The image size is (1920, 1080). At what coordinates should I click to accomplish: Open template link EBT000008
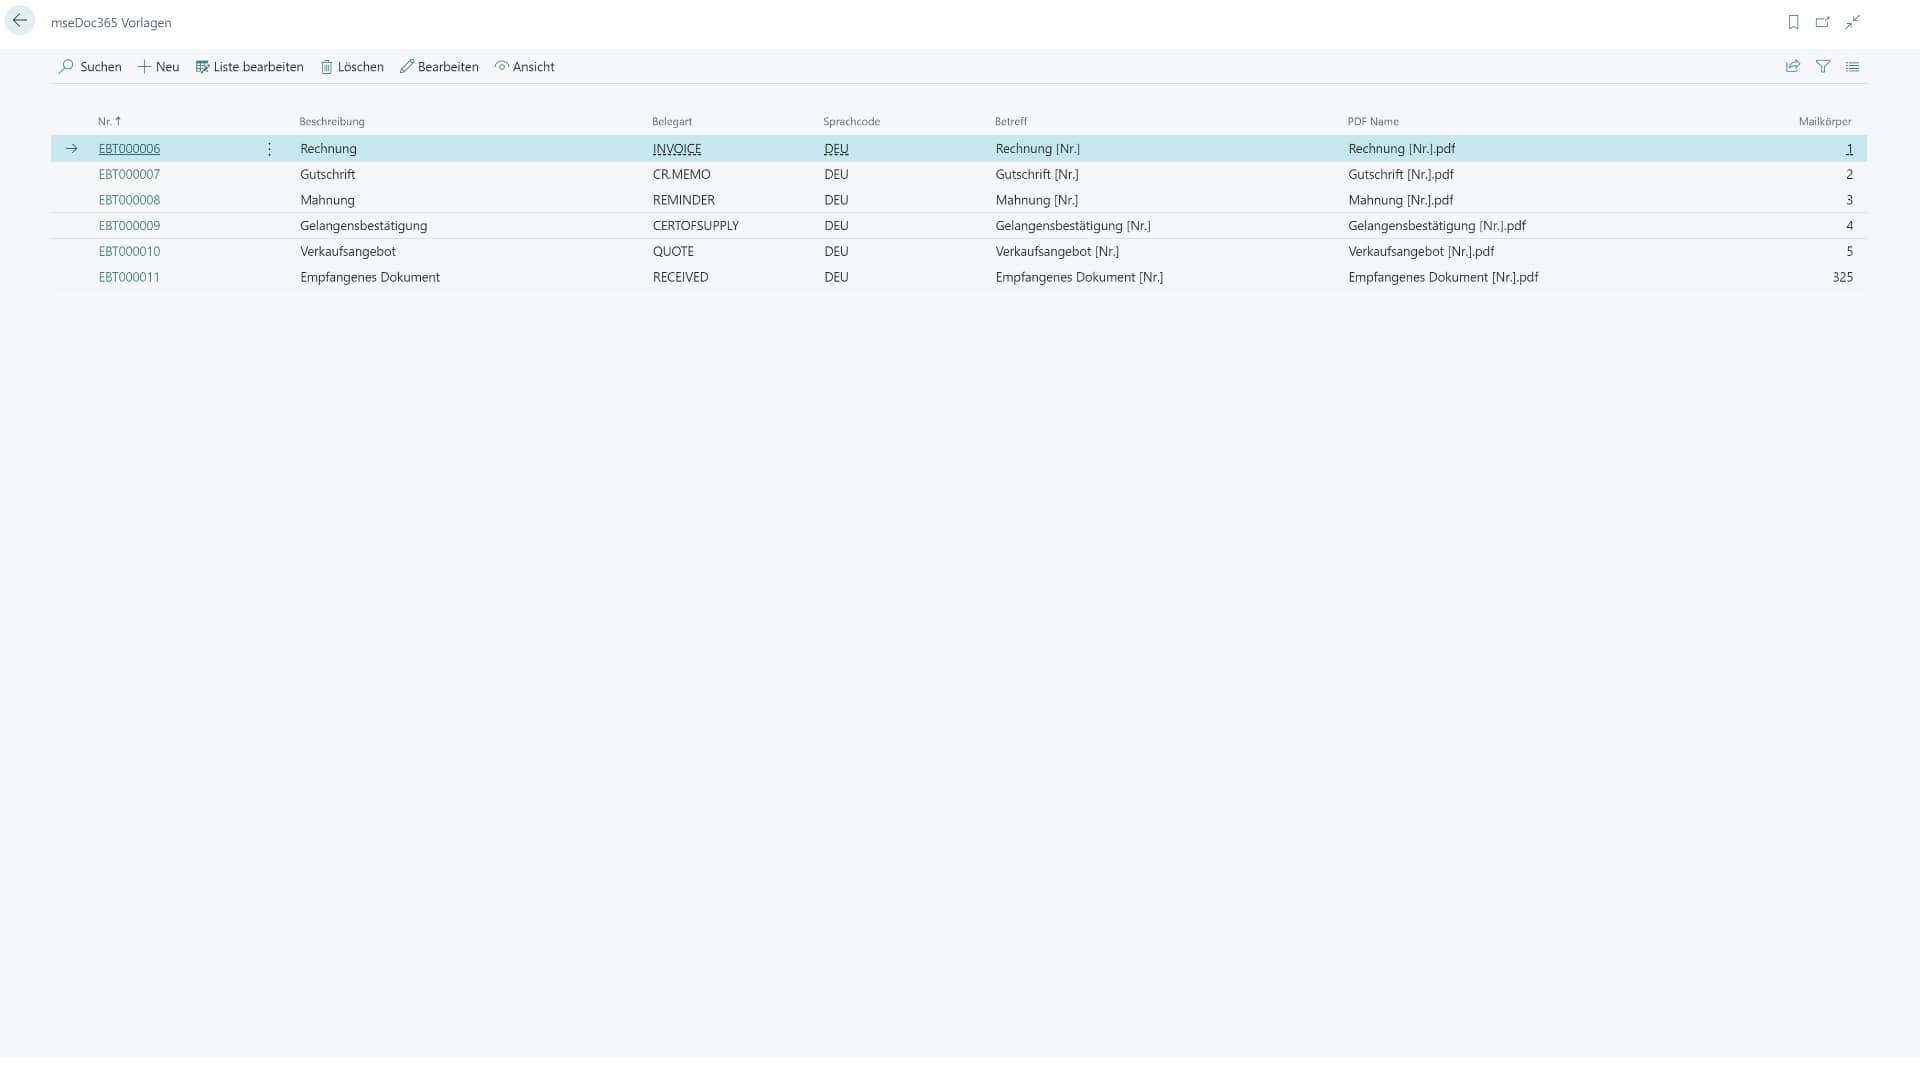pyautogui.click(x=129, y=200)
